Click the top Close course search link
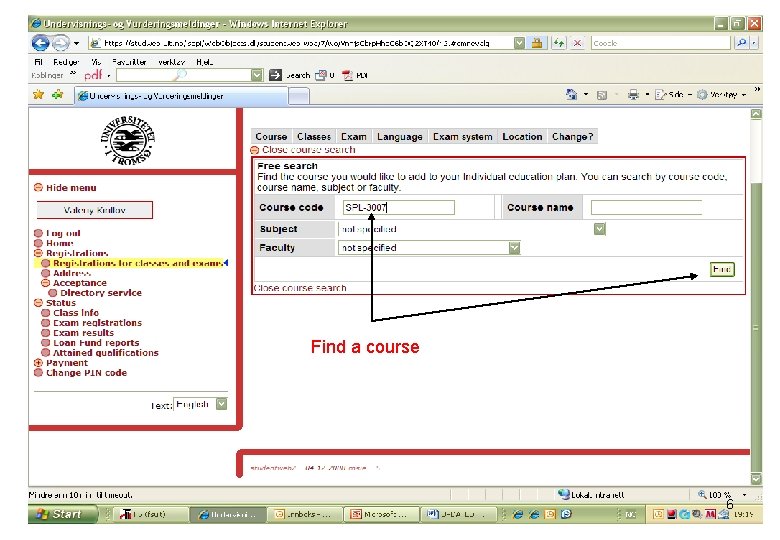780x540 pixels. 308,150
